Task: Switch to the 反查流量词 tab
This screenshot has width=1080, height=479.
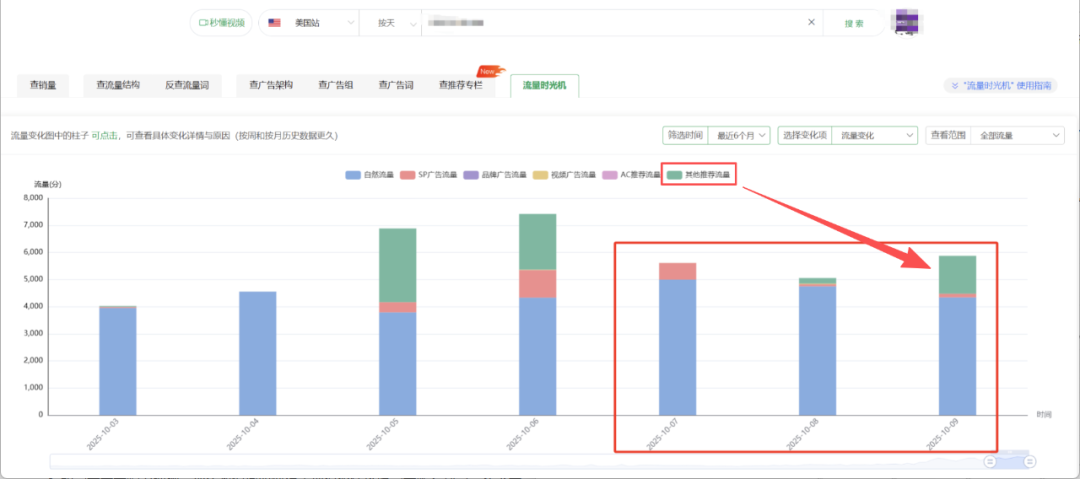Action: [x=187, y=85]
